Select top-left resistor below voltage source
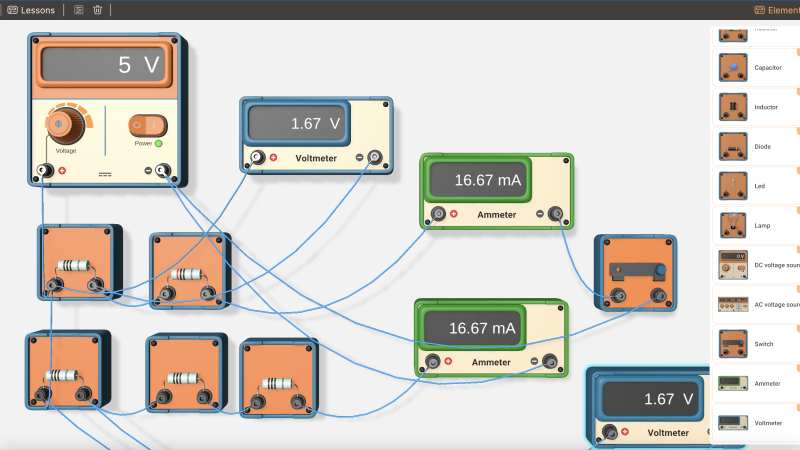Screen dimensions: 800x450 pos(79,262)
